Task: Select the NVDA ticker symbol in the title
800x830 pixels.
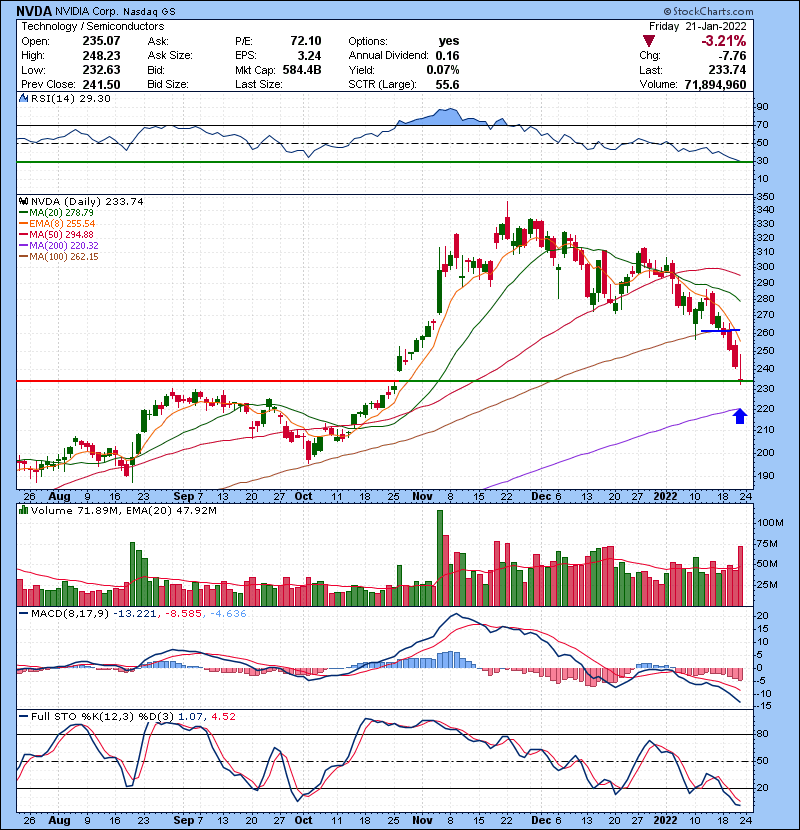Action: point(34,11)
